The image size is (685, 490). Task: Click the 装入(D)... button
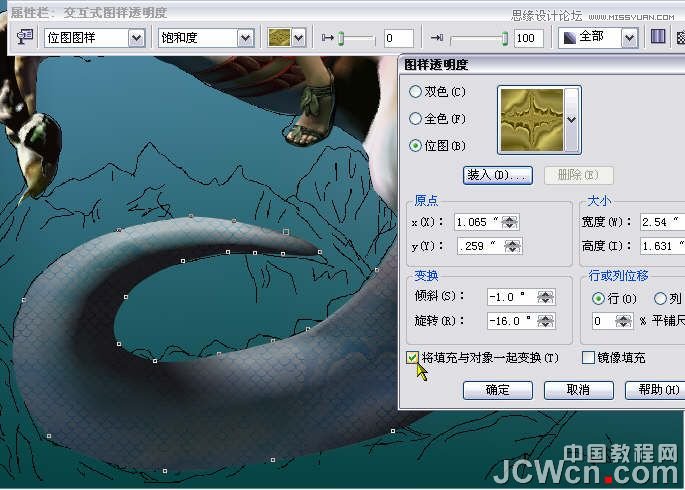498,175
